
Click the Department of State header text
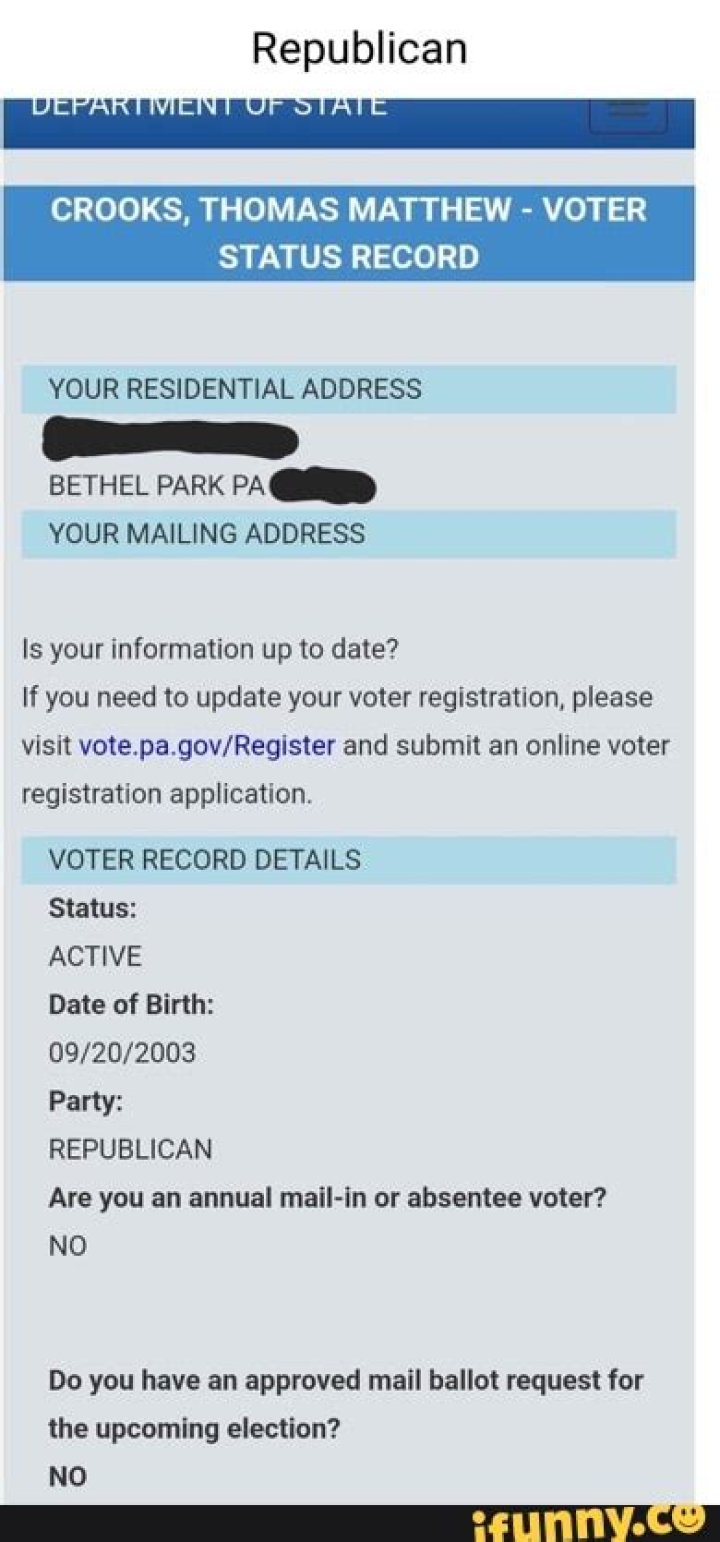click(x=209, y=106)
